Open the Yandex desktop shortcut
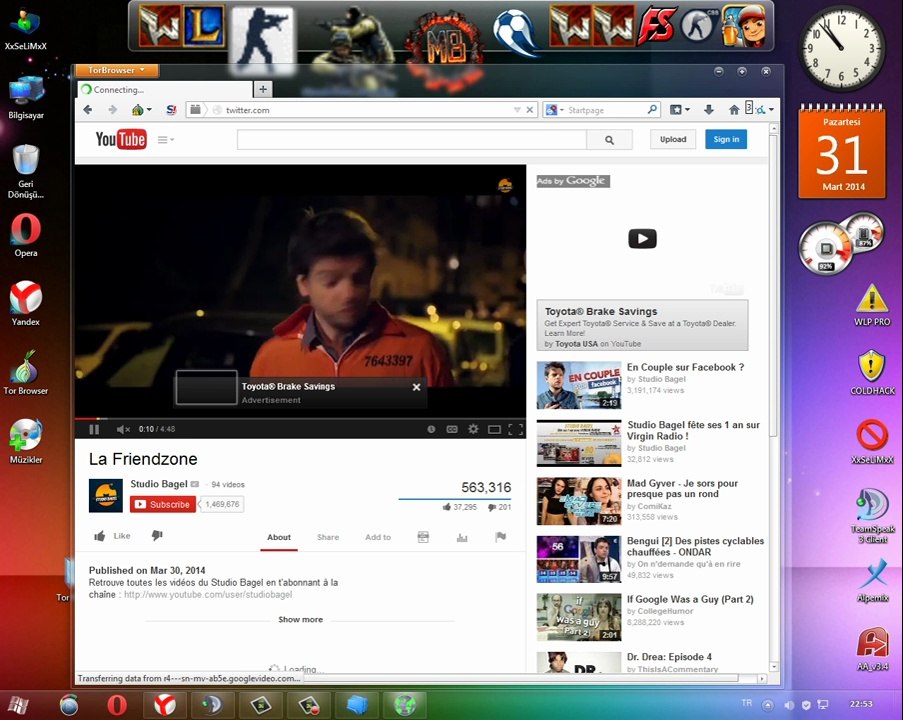The width and height of the screenshot is (903, 720). pos(26,304)
